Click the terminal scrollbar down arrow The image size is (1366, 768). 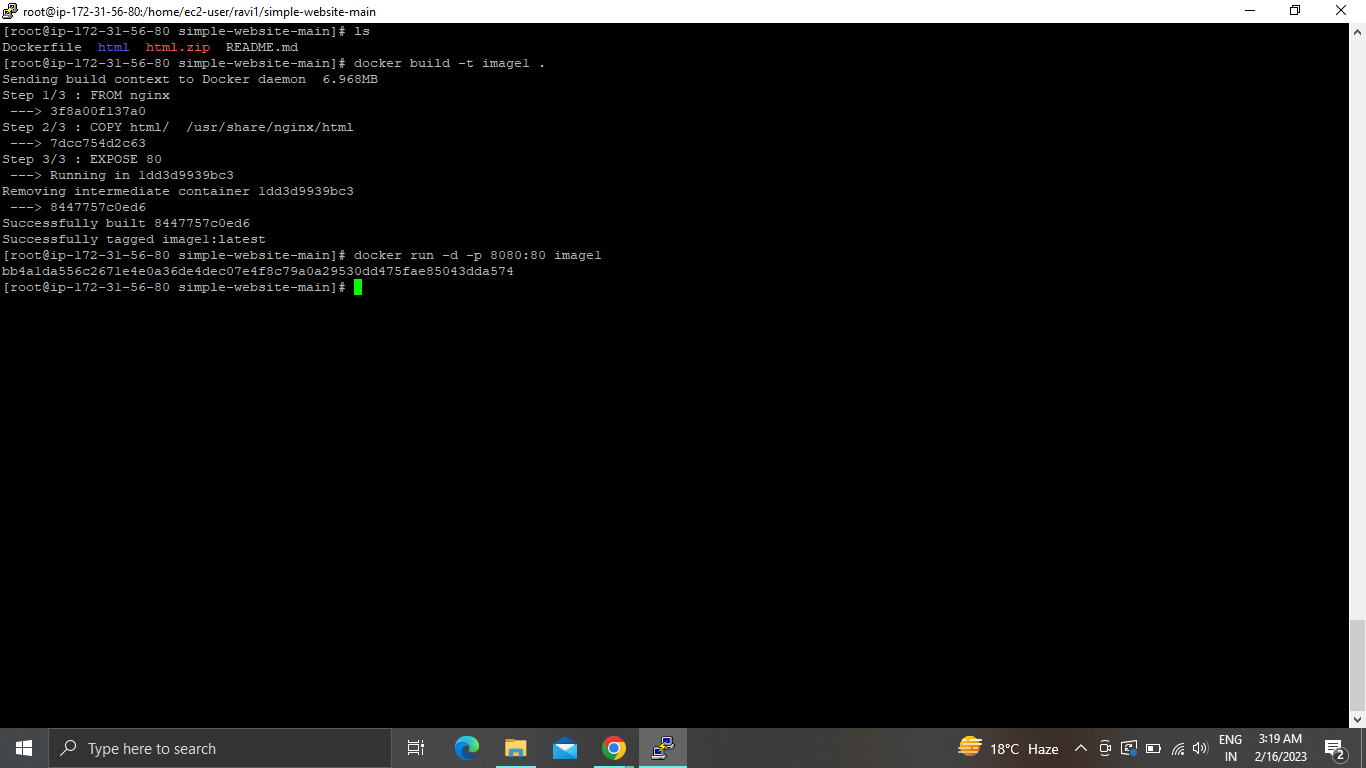coord(1357,719)
